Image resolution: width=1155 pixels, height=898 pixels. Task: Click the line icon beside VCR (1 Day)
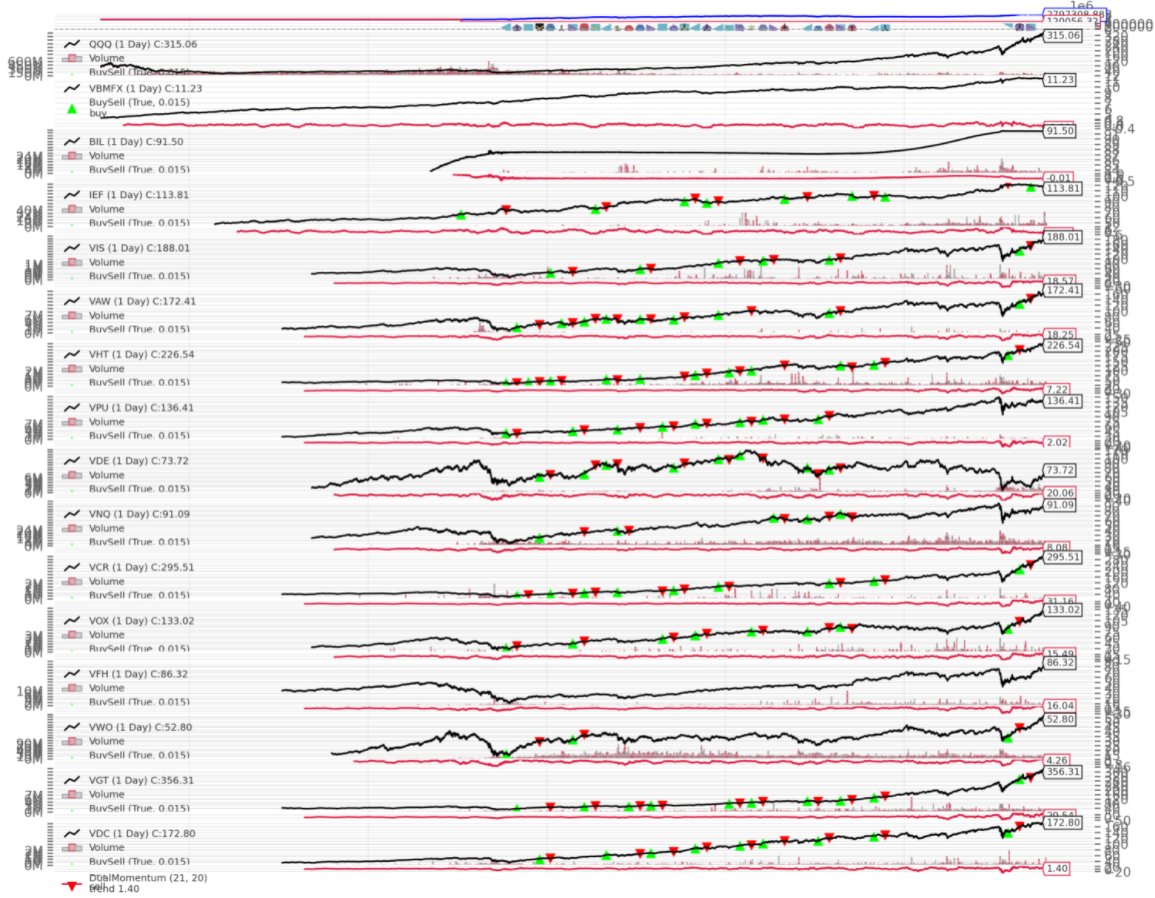click(71, 567)
